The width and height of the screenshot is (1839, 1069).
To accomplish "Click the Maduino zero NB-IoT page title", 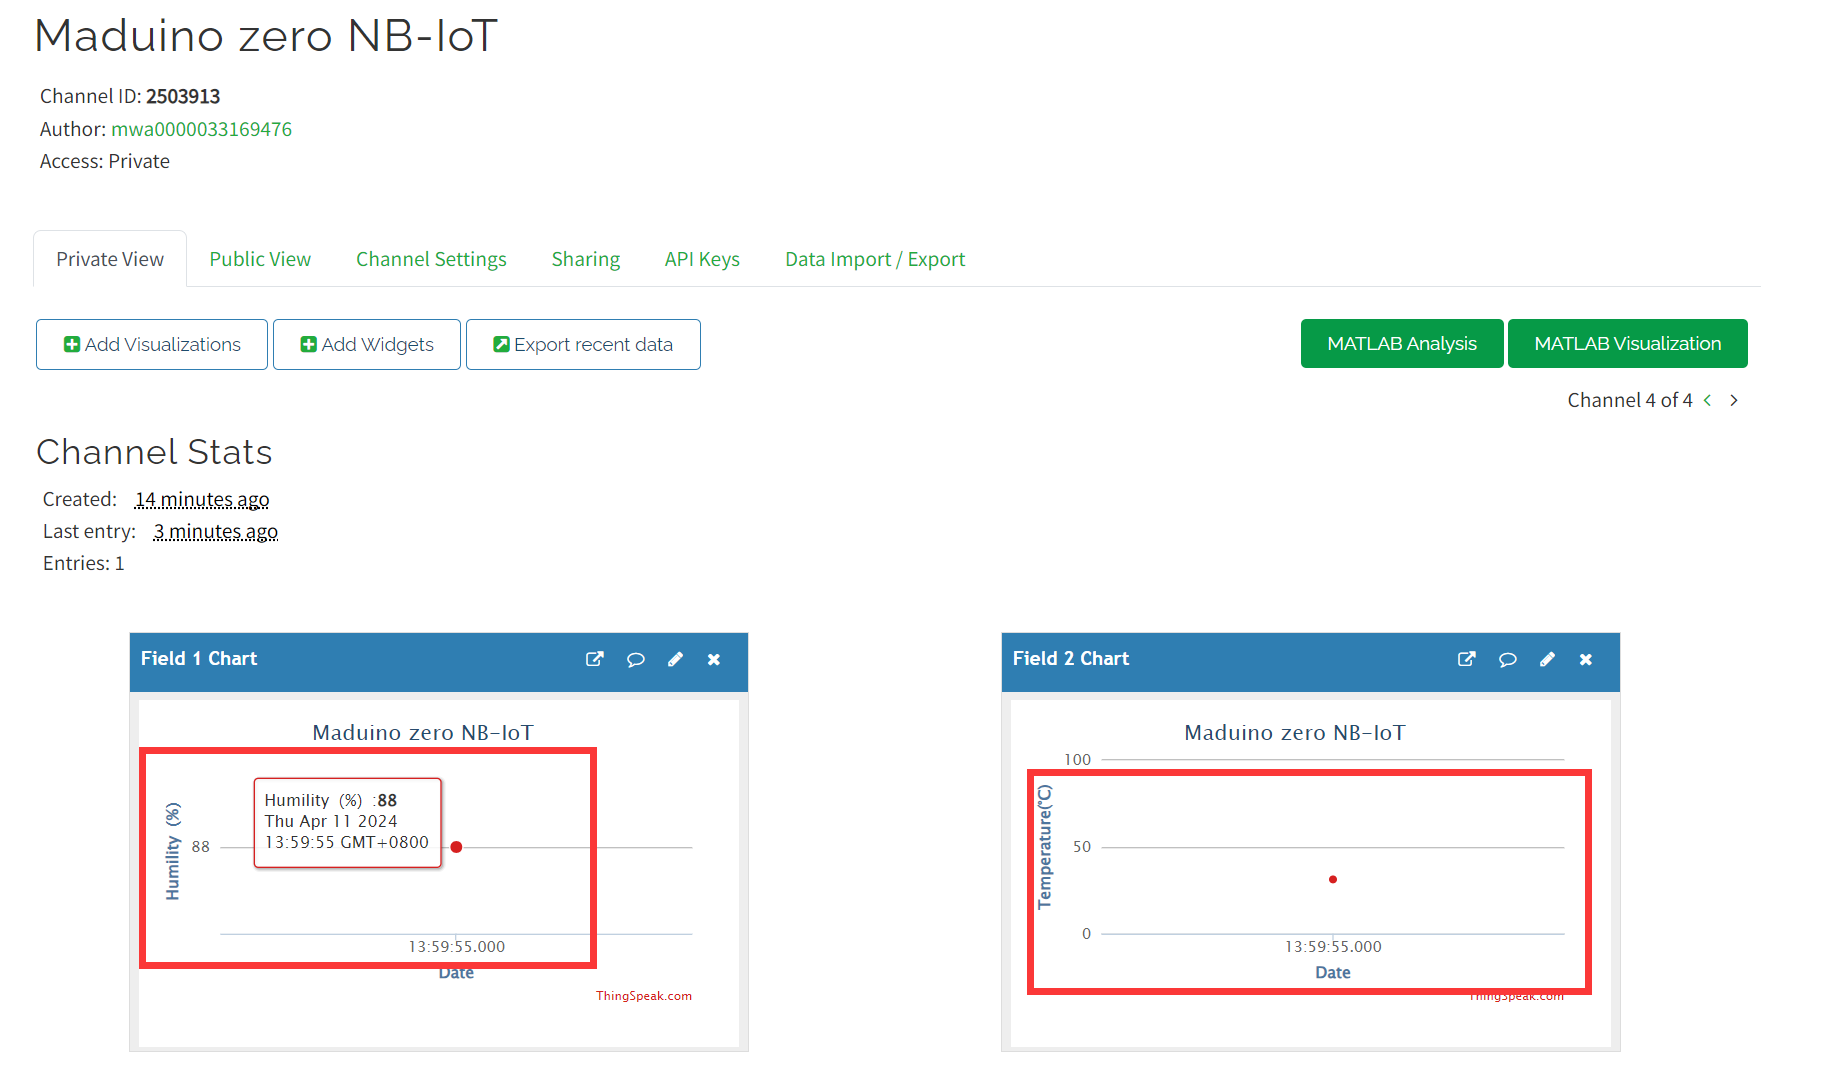I will pyautogui.click(x=266, y=36).
